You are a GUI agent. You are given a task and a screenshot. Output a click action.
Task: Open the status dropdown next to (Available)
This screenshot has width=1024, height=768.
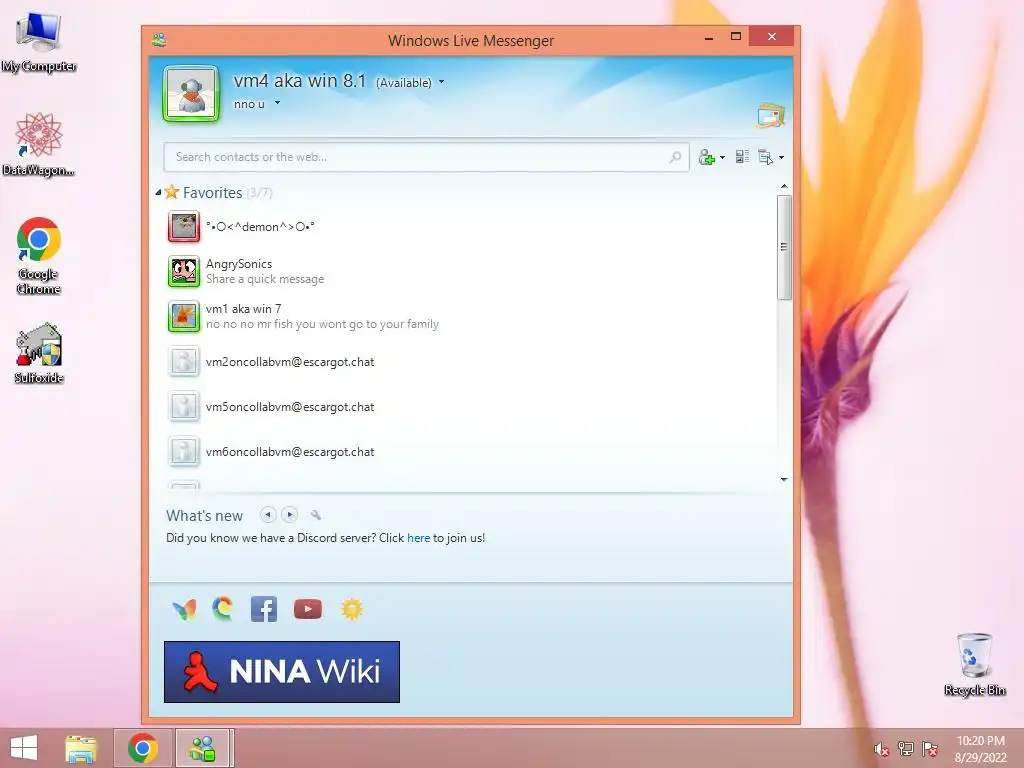coord(441,82)
